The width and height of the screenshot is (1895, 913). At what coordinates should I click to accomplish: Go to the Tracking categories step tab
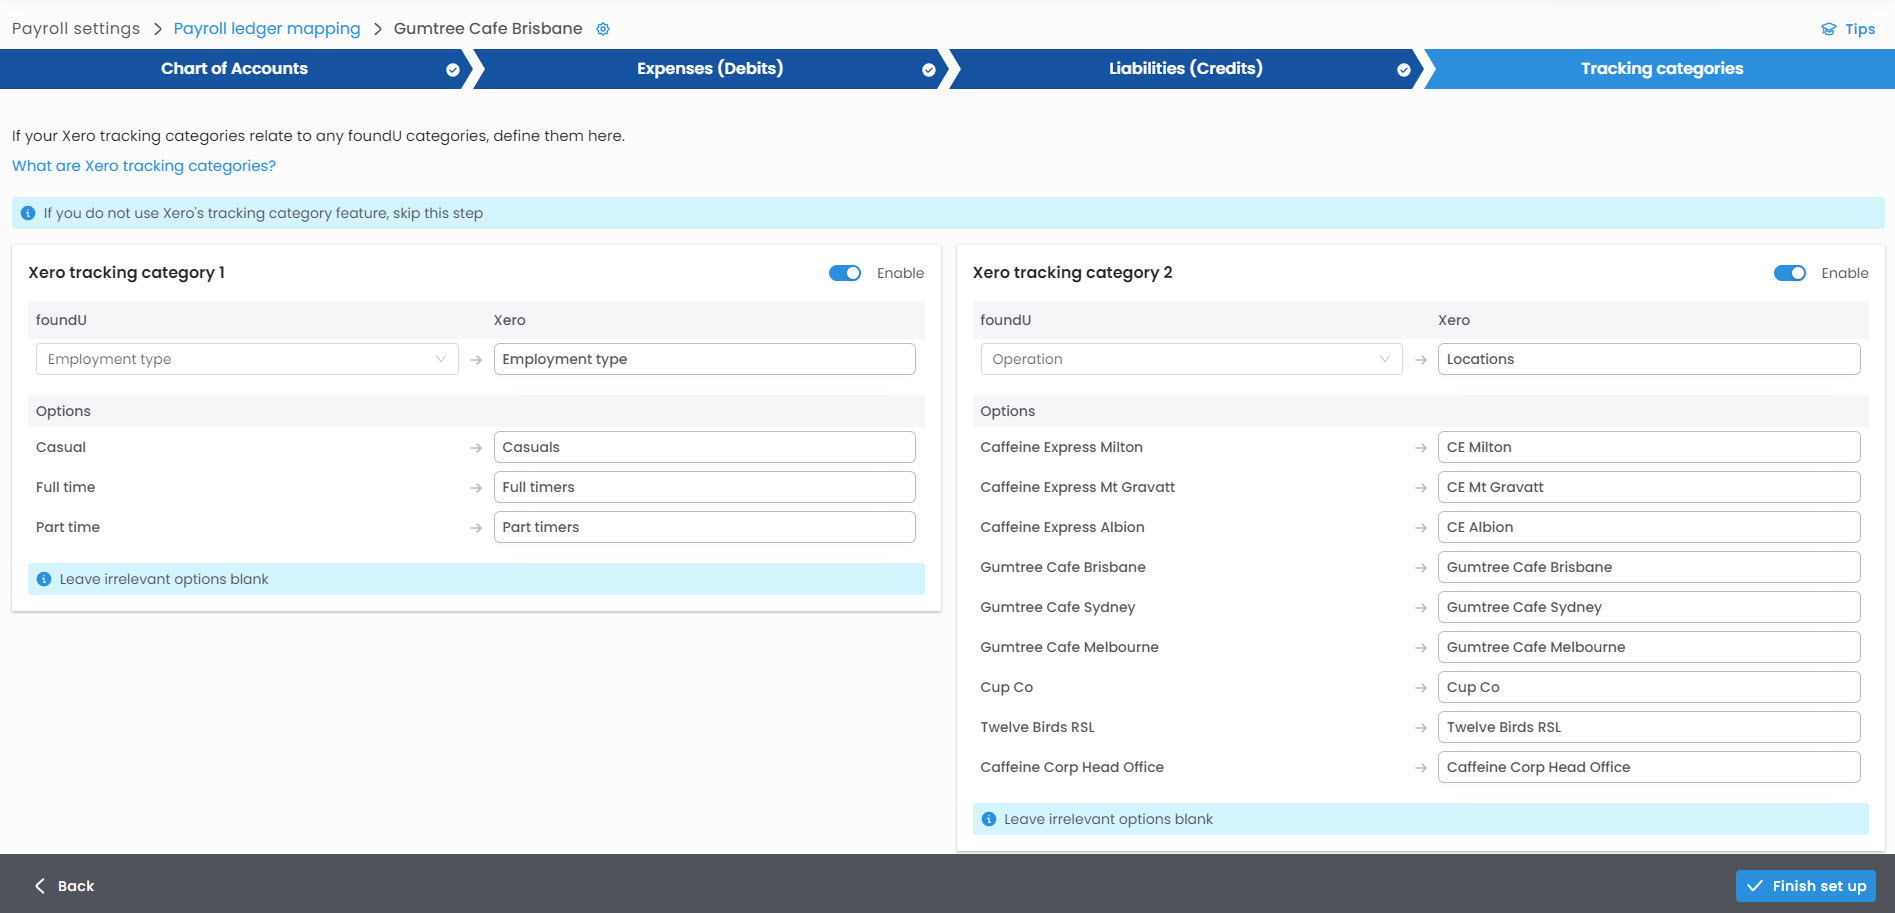pos(1661,69)
